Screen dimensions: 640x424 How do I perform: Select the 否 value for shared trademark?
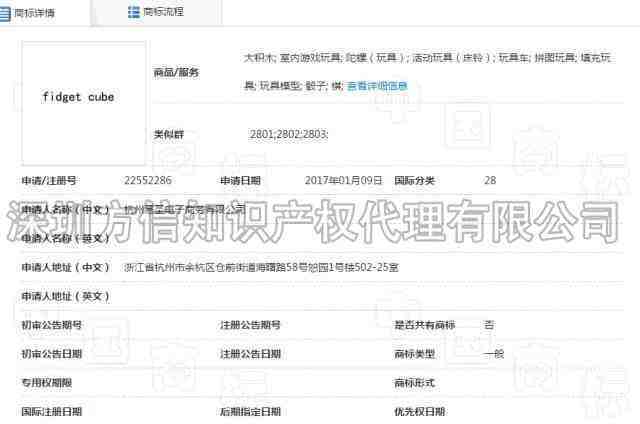pyautogui.click(x=489, y=325)
